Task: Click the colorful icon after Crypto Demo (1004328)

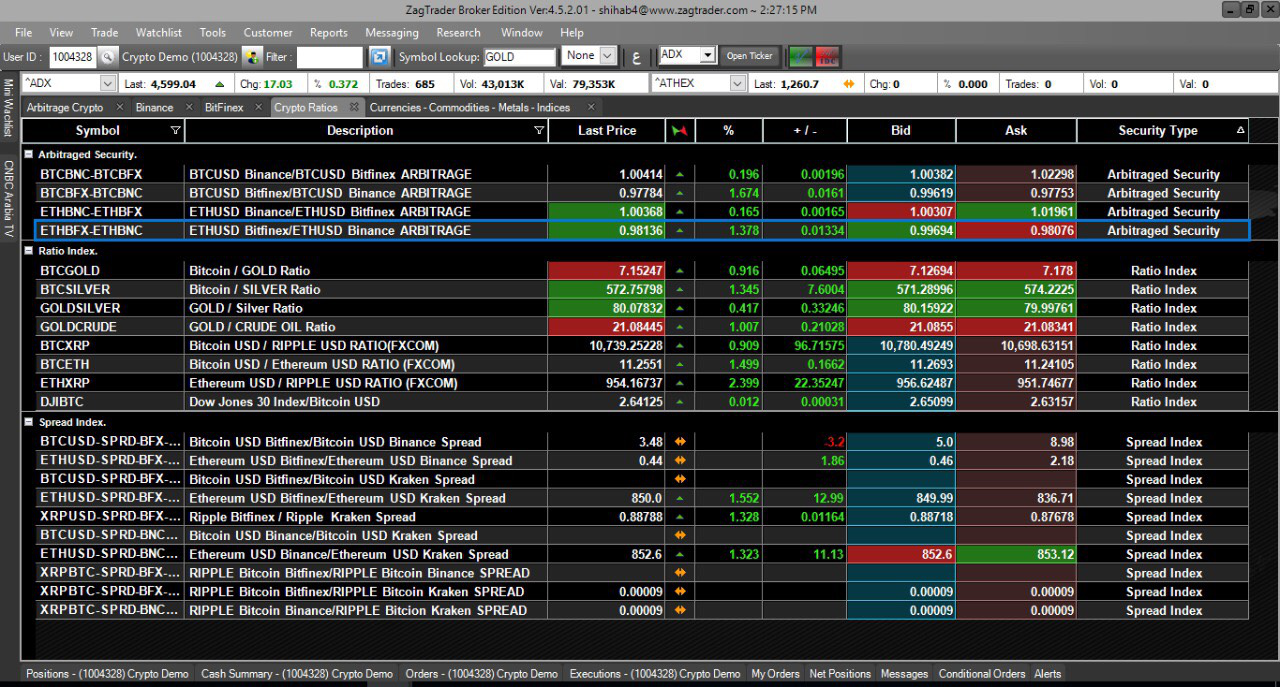Action: point(252,57)
